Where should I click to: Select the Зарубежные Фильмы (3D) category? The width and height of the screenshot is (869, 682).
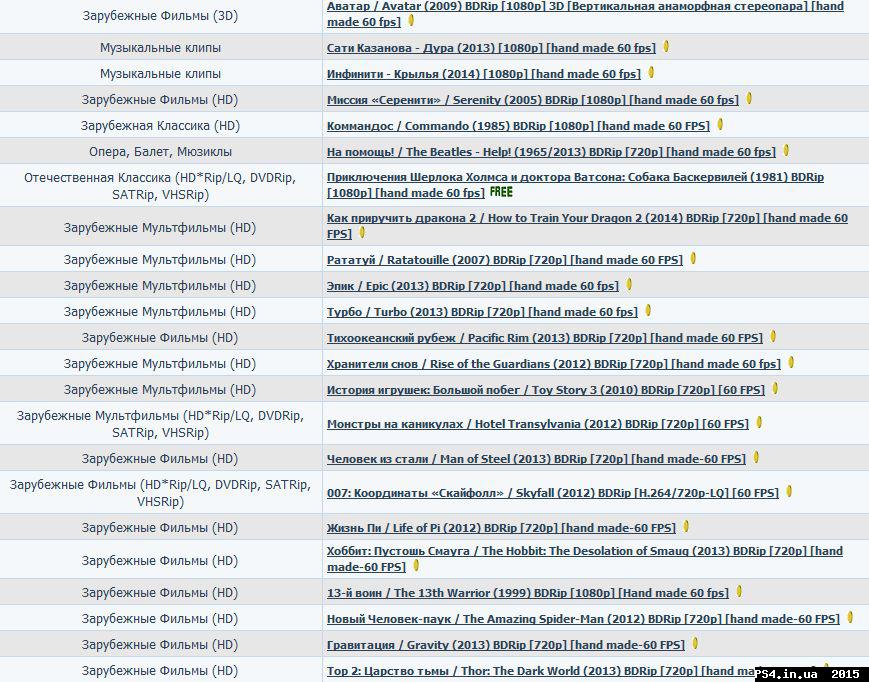click(x=160, y=16)
